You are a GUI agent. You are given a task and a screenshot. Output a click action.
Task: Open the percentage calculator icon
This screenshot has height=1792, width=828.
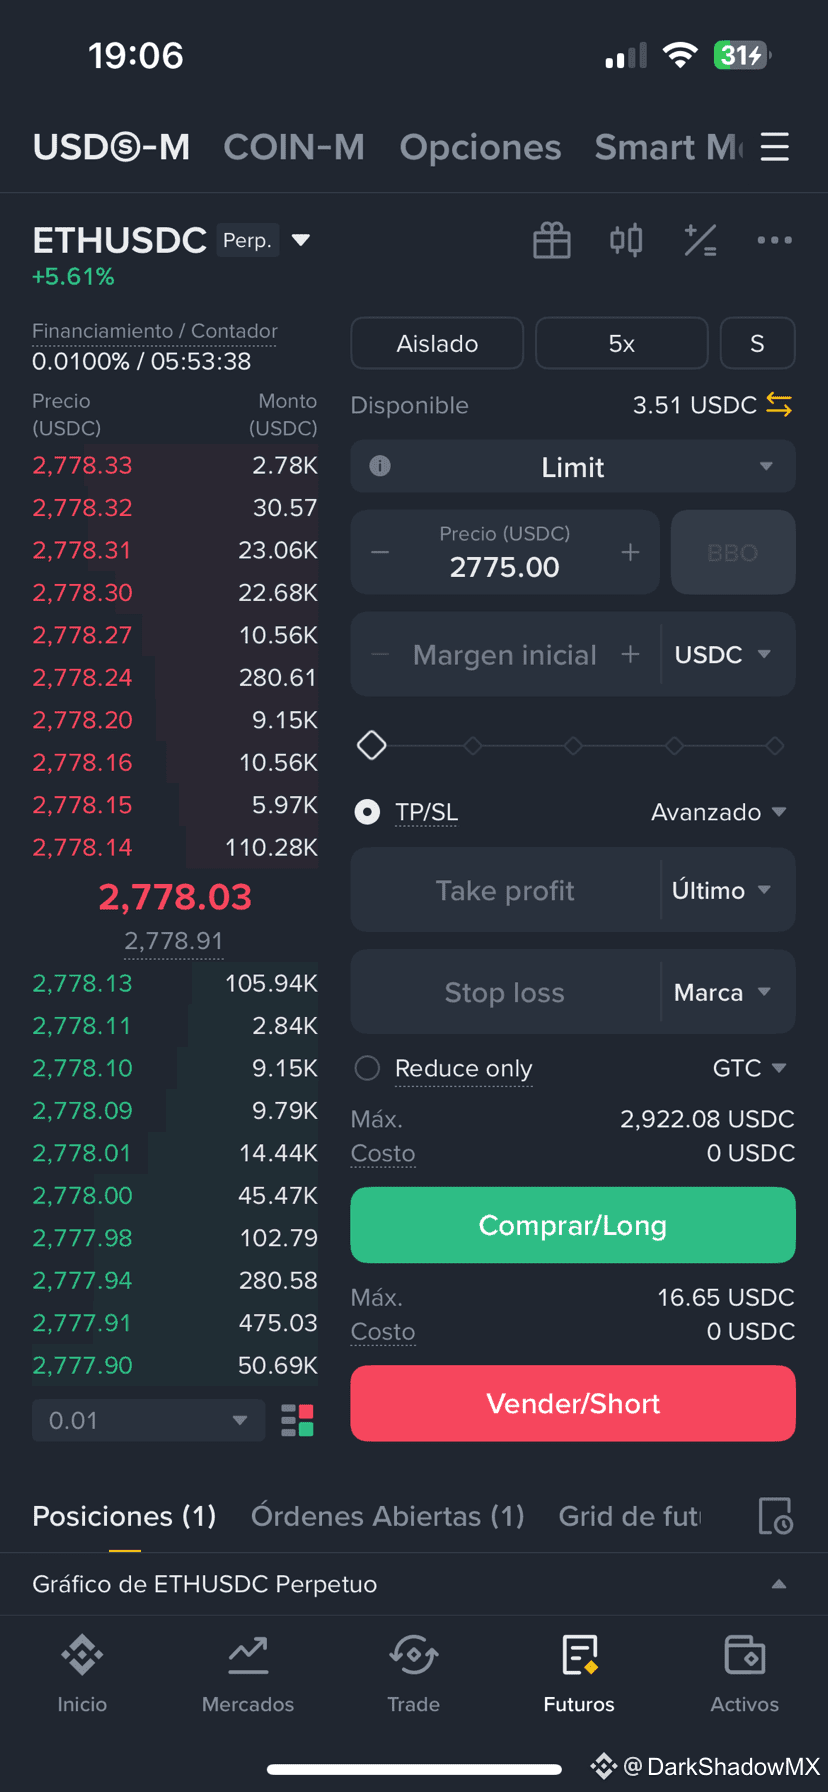coord(700,240)
